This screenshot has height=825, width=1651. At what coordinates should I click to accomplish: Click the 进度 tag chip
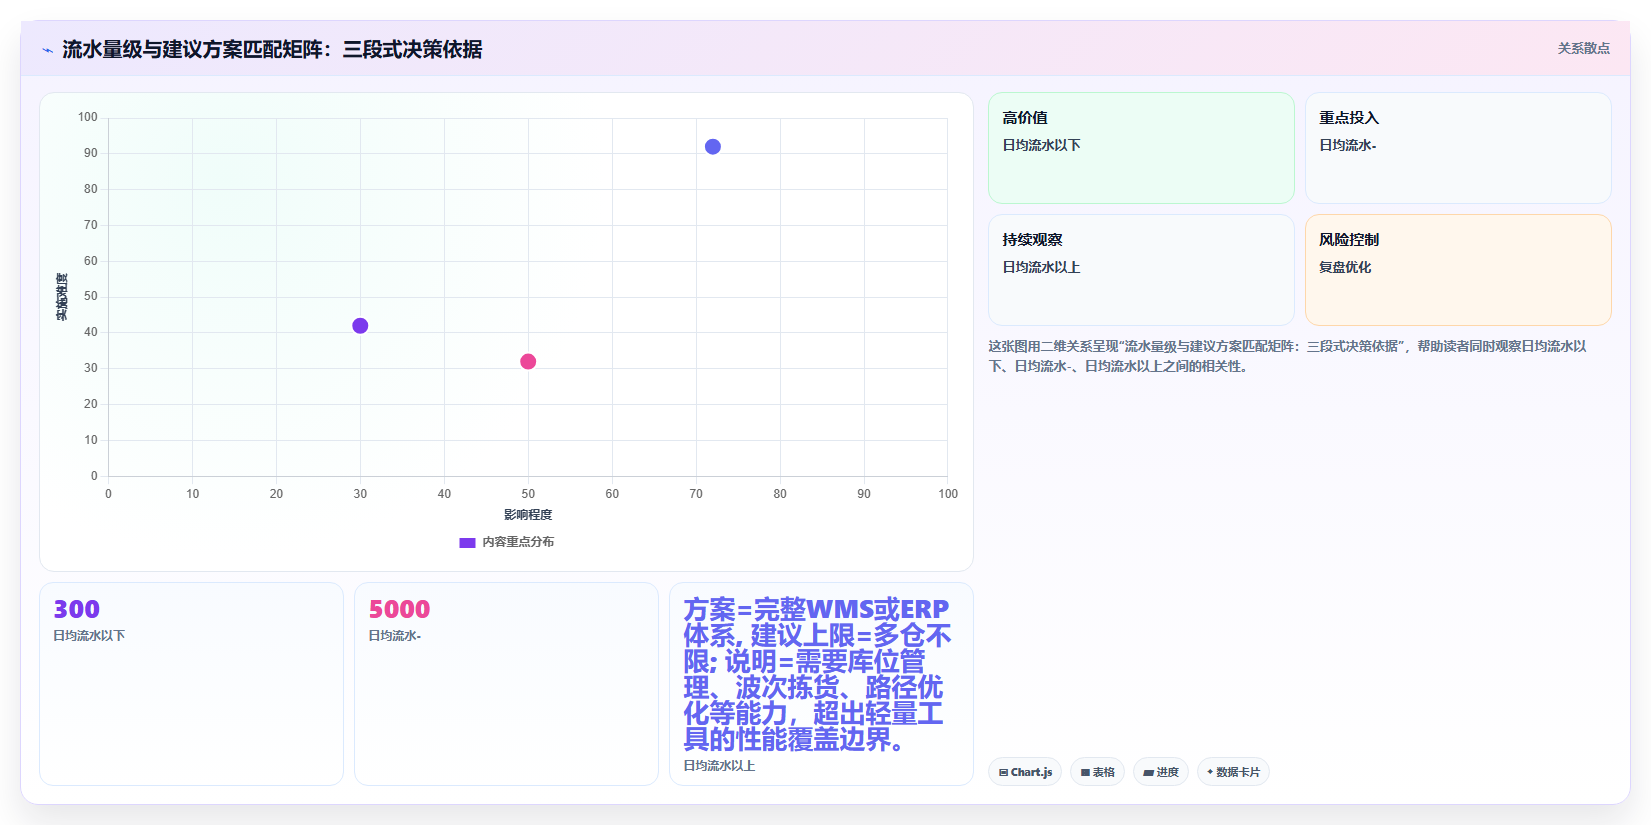1161,772
